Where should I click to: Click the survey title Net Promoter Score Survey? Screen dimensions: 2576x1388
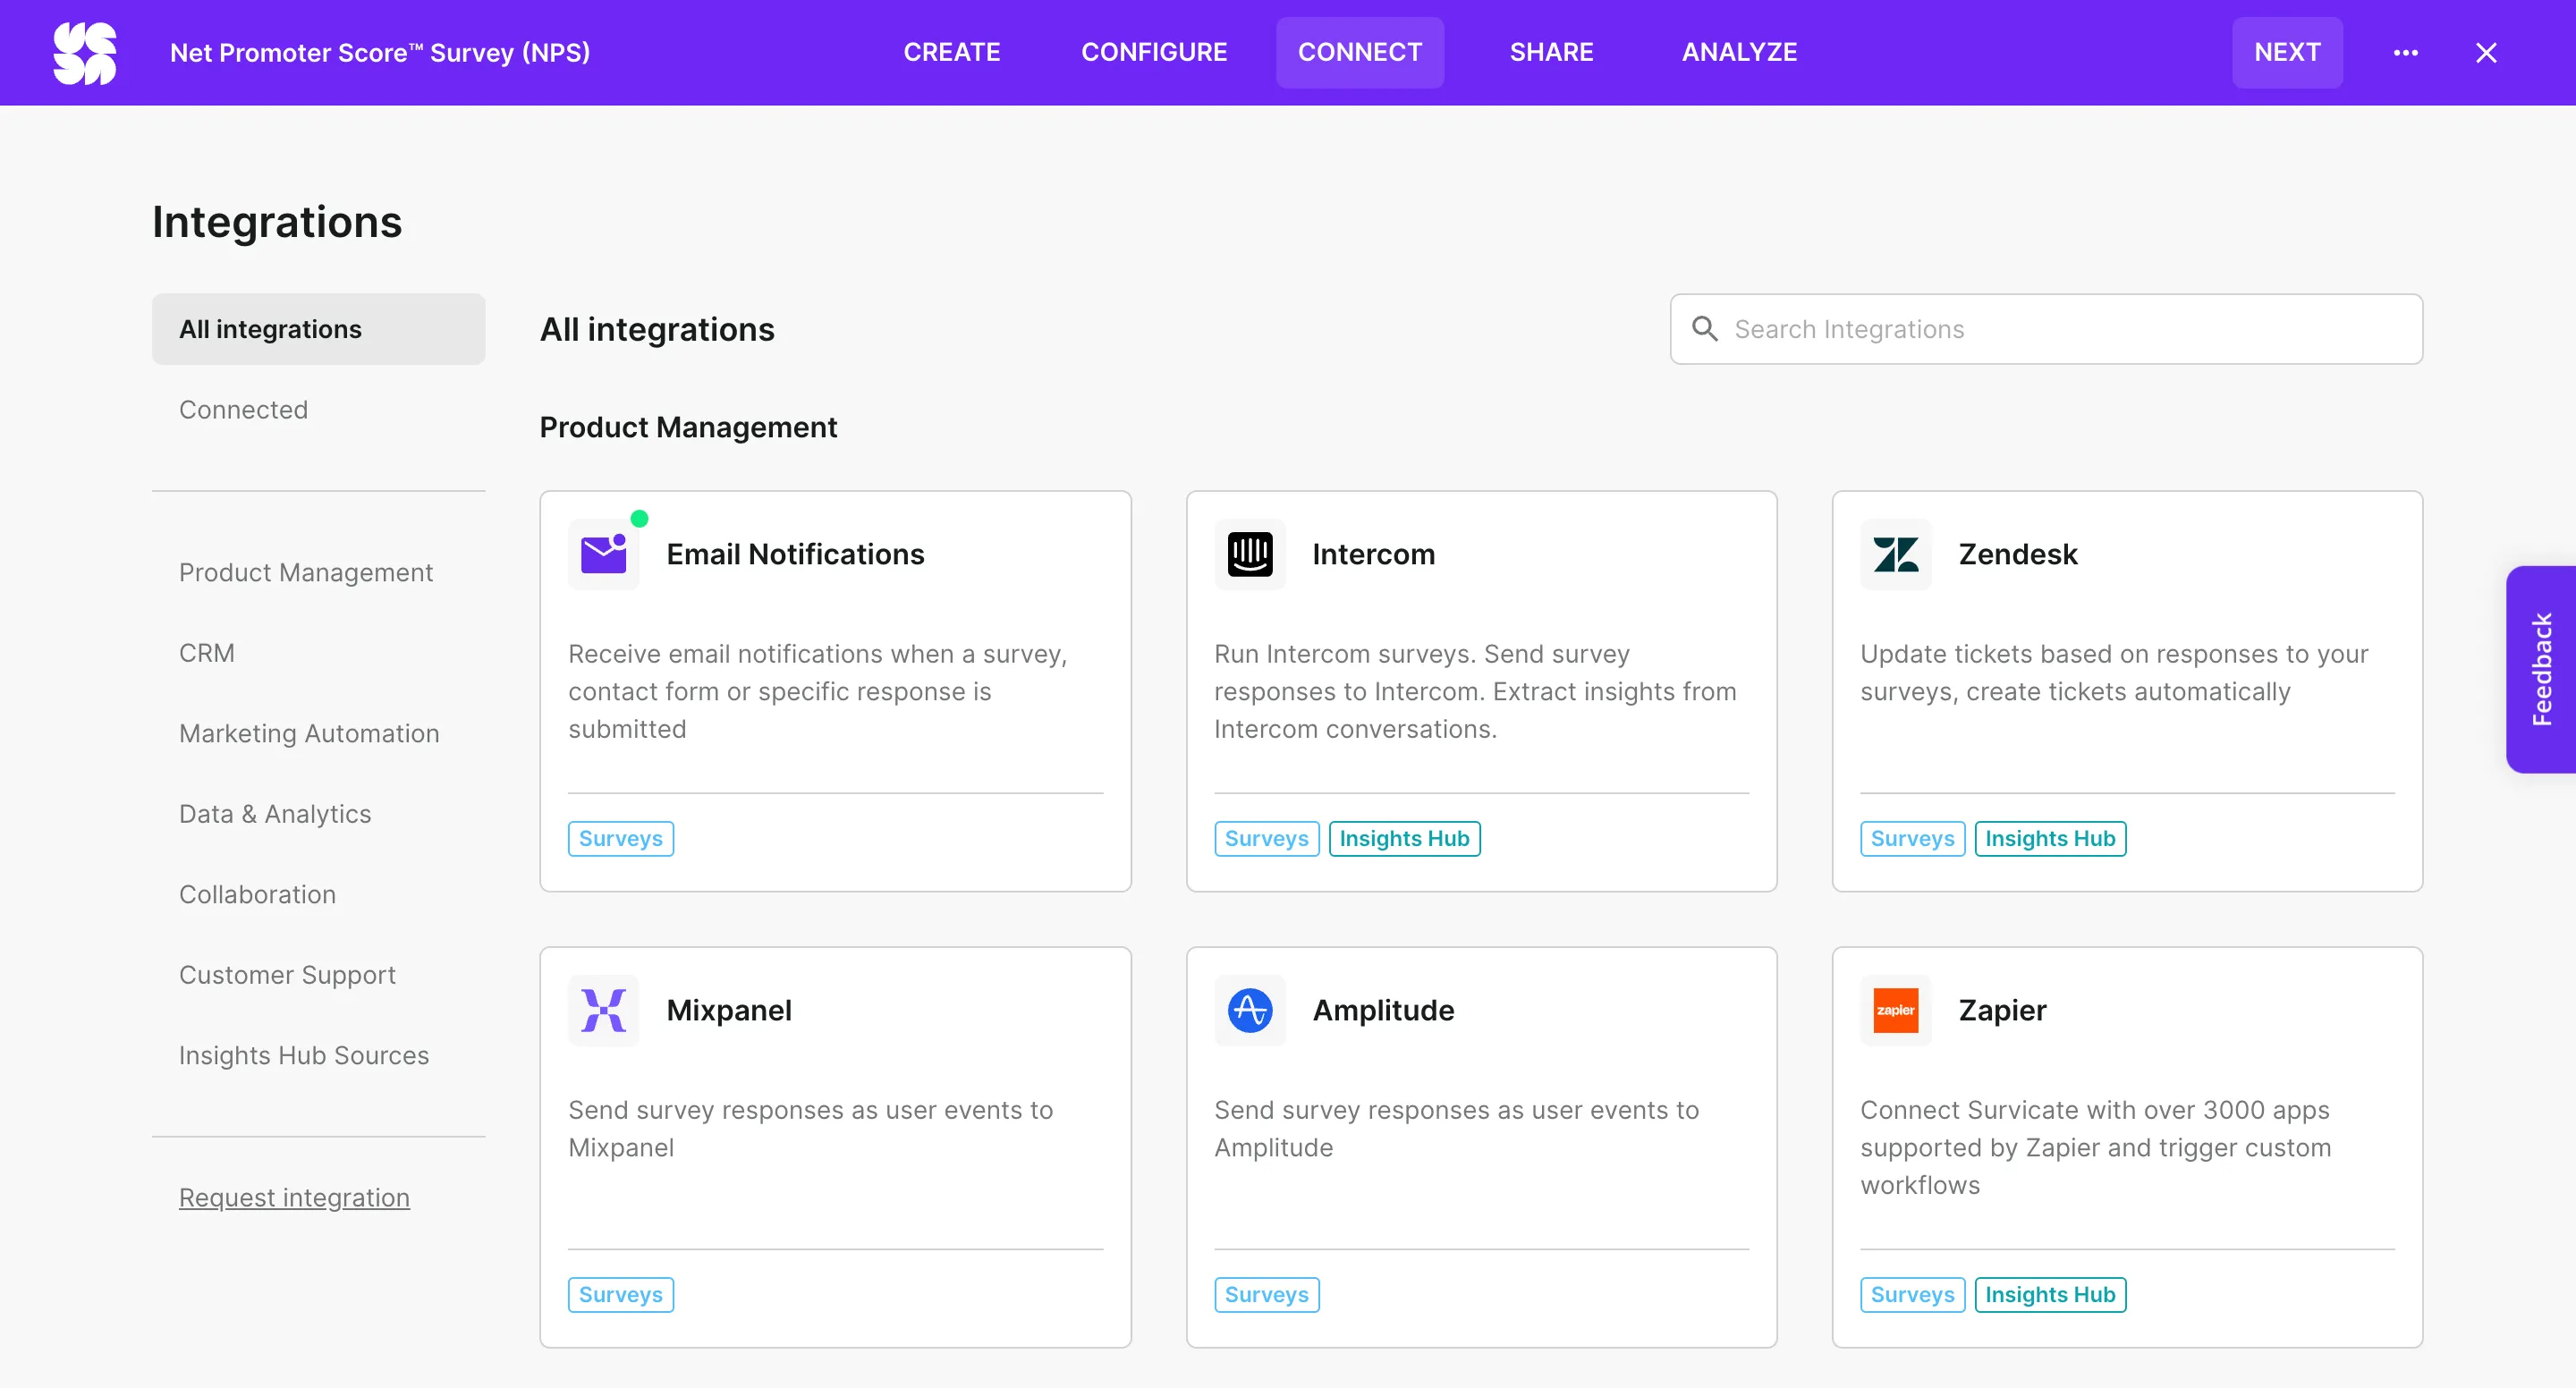click(380, 53)
